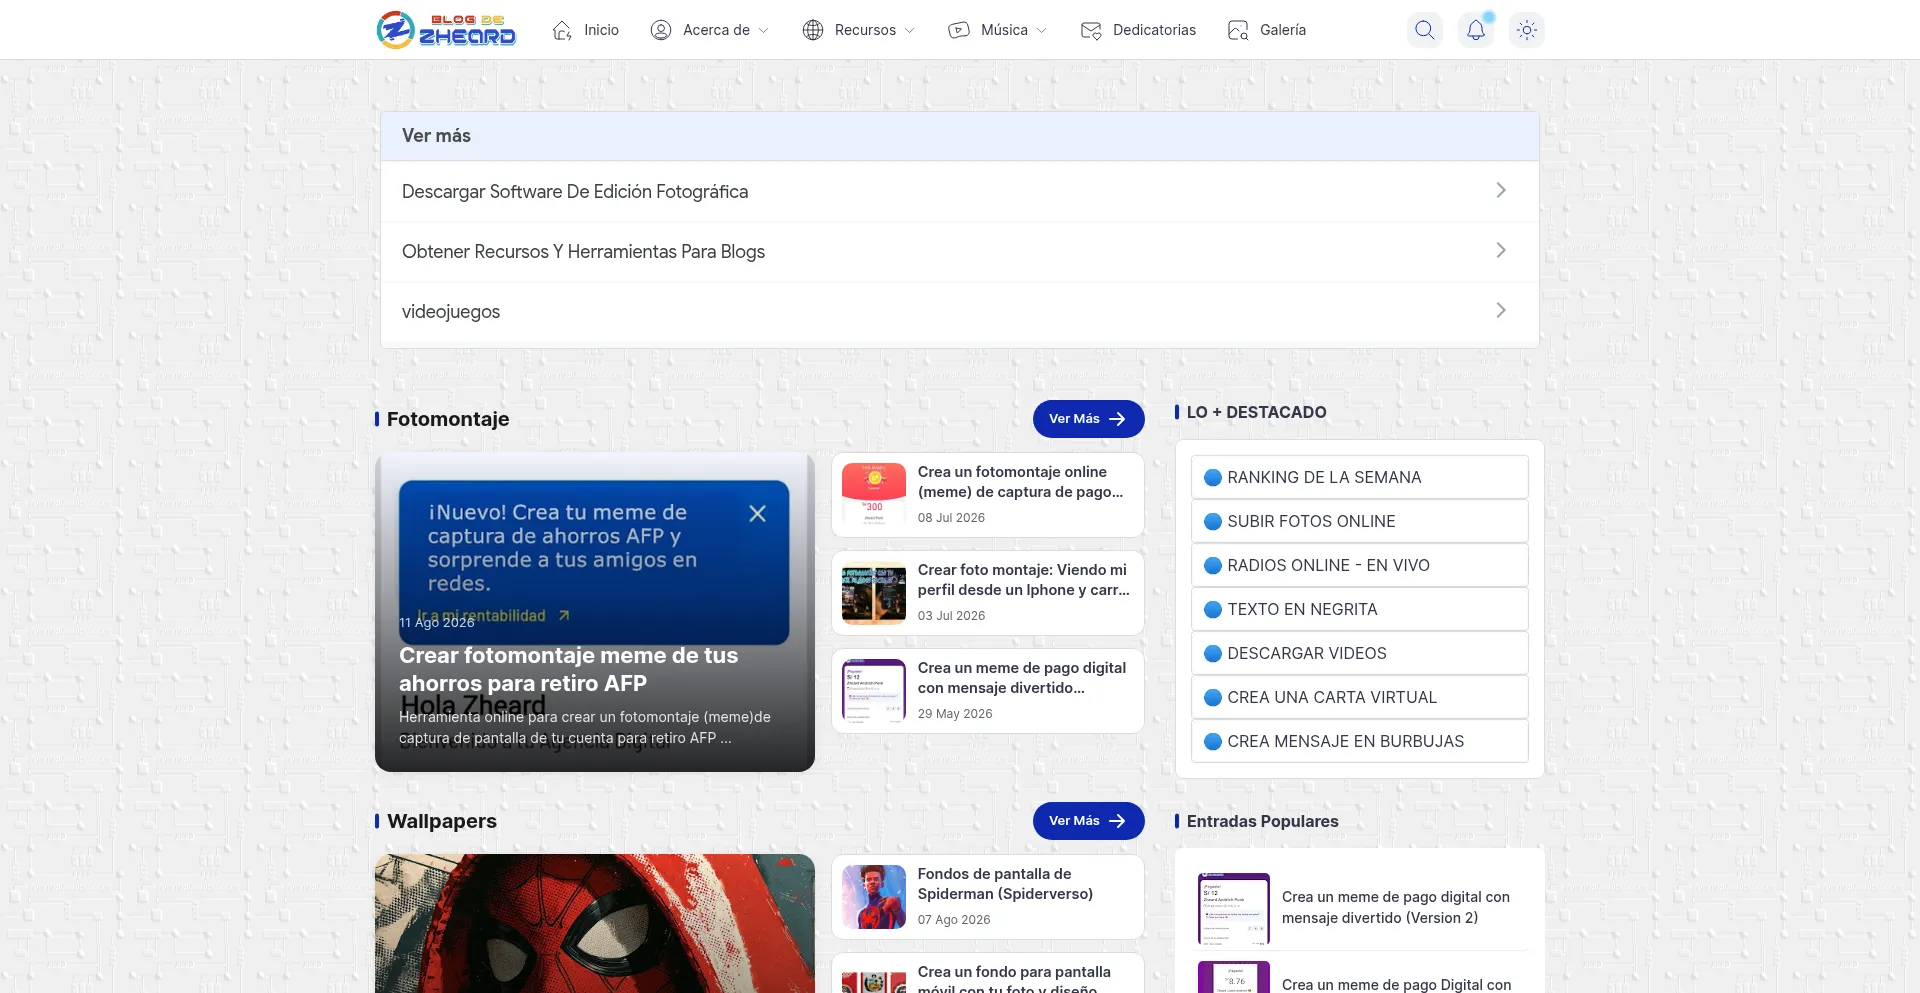Click the user icon beside Acerca de
This screenshot has width=1920, height=993.
tap(661, 30)
